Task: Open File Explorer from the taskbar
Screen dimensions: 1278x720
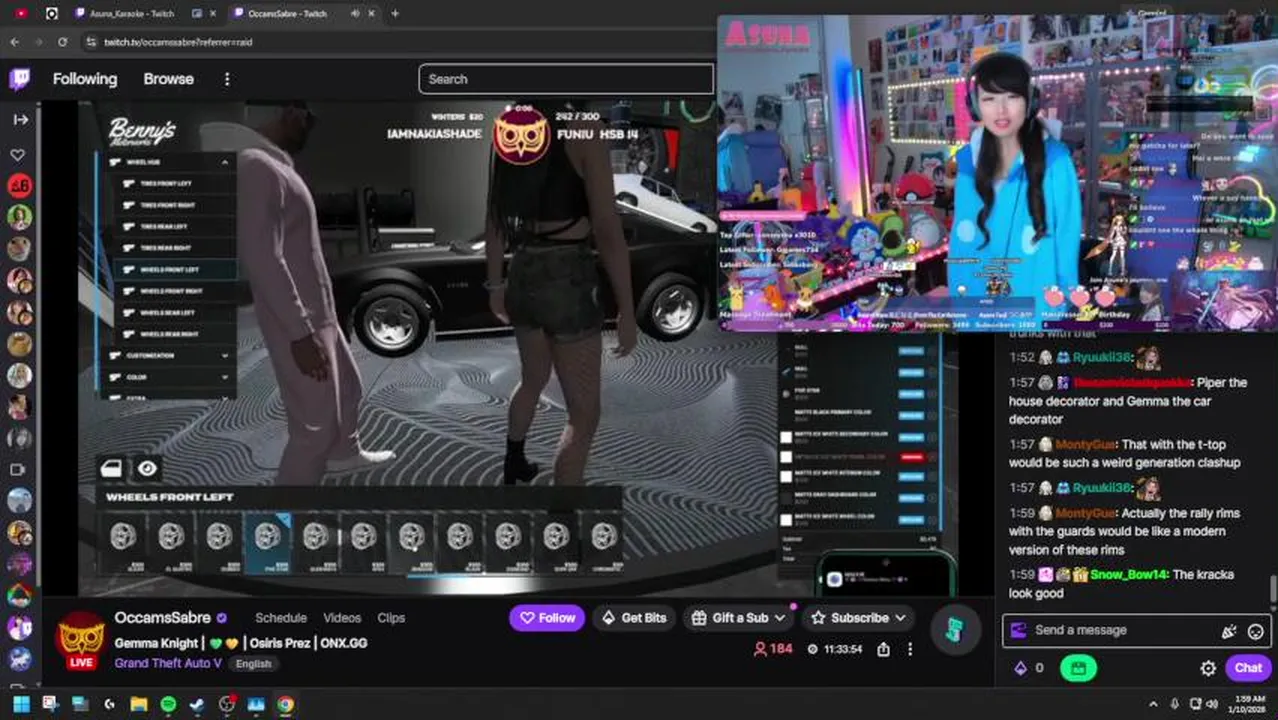Action: 139,704
